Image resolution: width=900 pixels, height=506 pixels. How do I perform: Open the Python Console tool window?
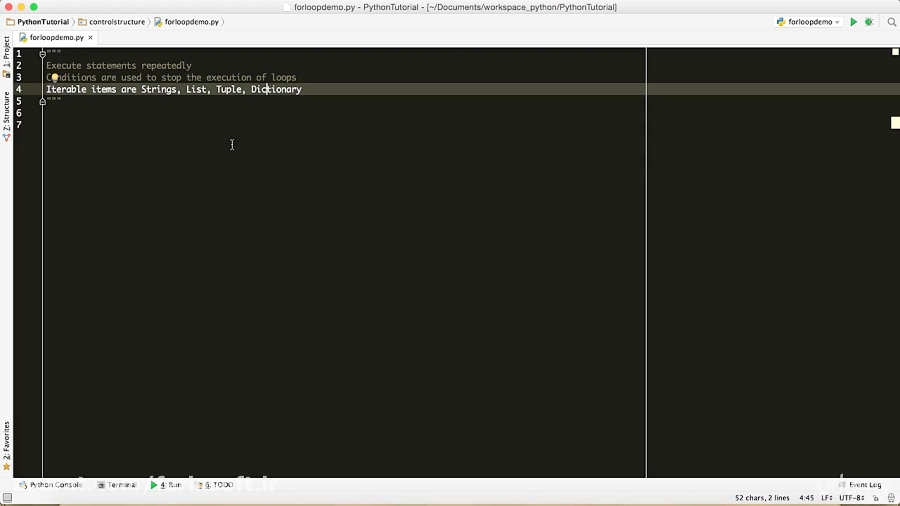(x=50, y=485)
